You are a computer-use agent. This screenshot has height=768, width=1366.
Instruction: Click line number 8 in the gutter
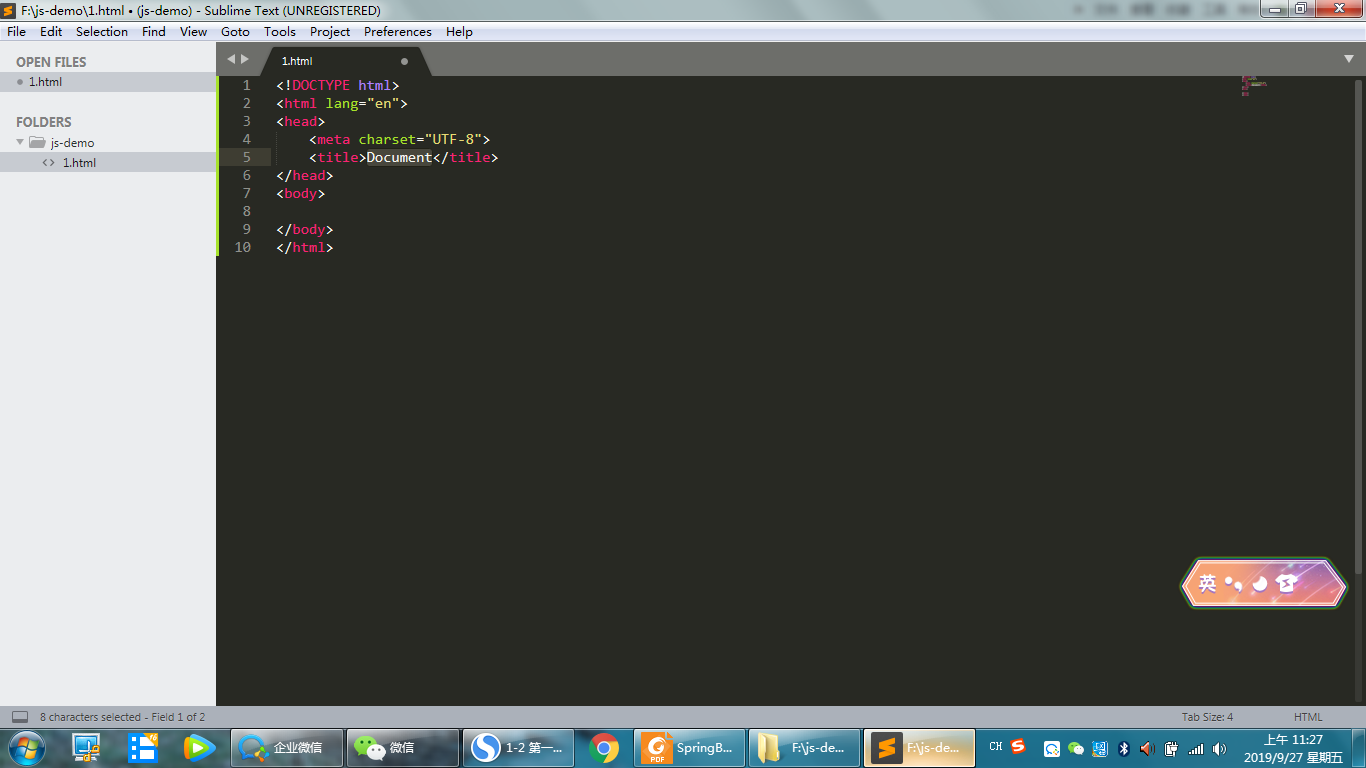246,211
